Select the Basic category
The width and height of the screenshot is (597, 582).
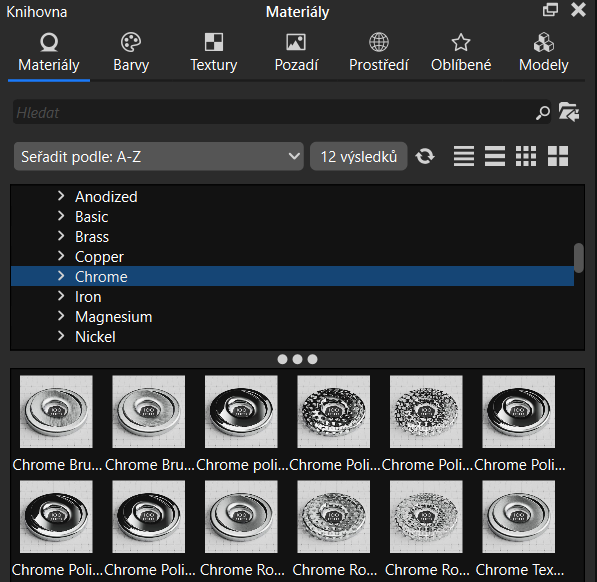92,217
